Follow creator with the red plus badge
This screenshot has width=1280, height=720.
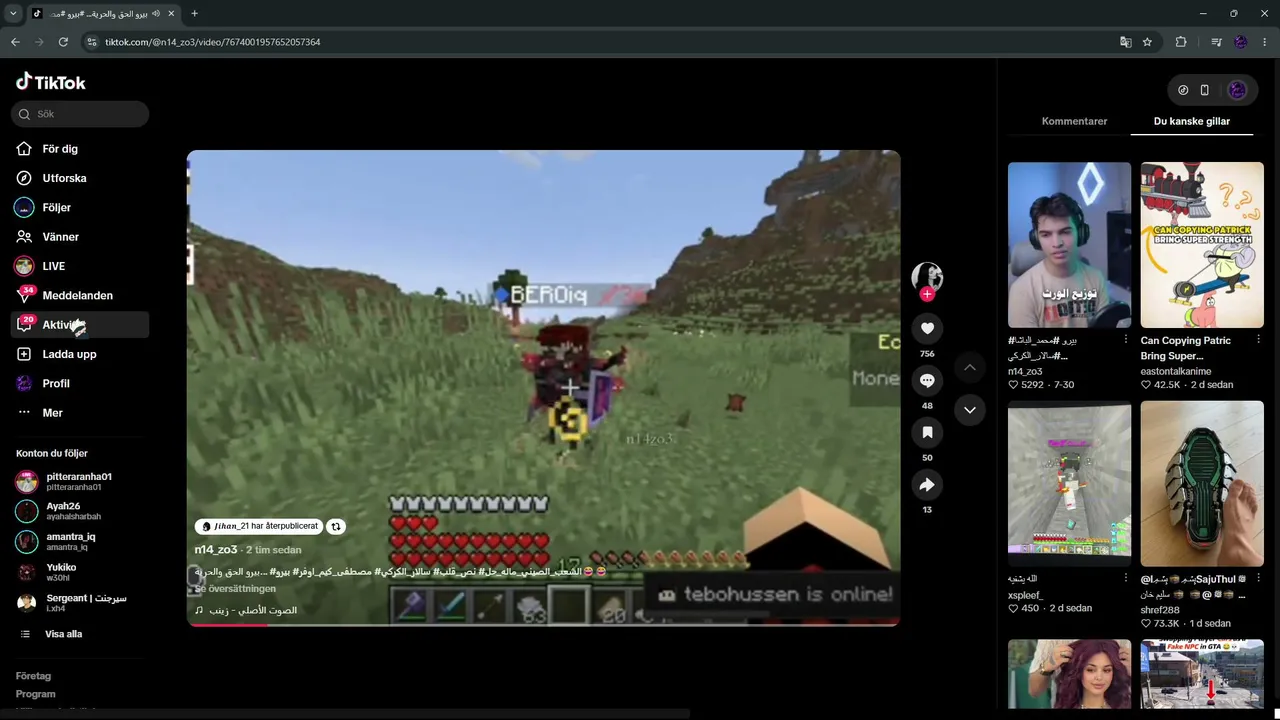coord(927,294)
